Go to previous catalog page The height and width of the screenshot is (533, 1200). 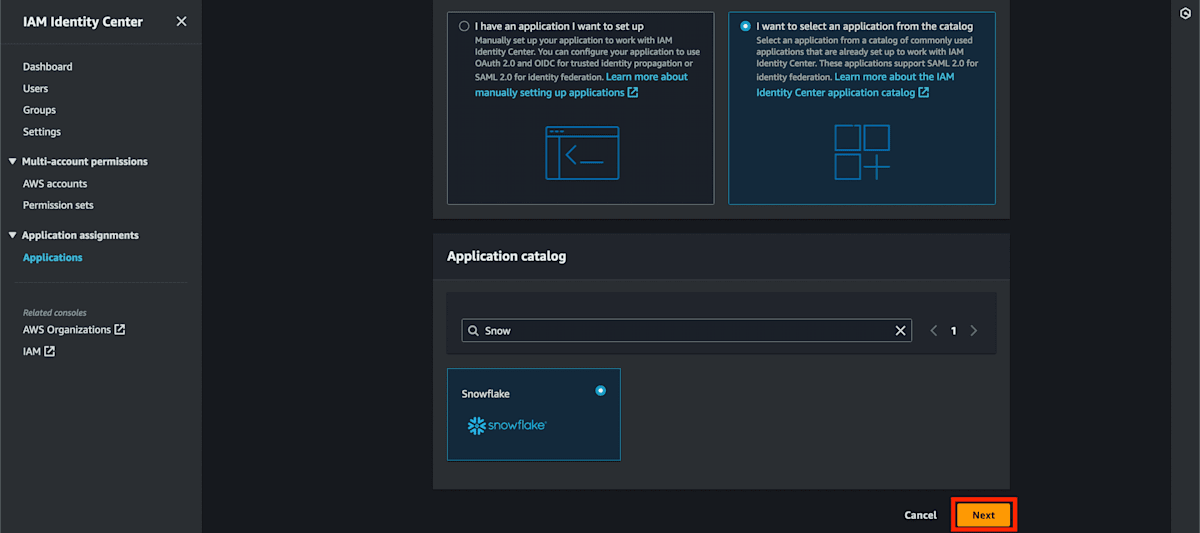[x=934, y=331]
